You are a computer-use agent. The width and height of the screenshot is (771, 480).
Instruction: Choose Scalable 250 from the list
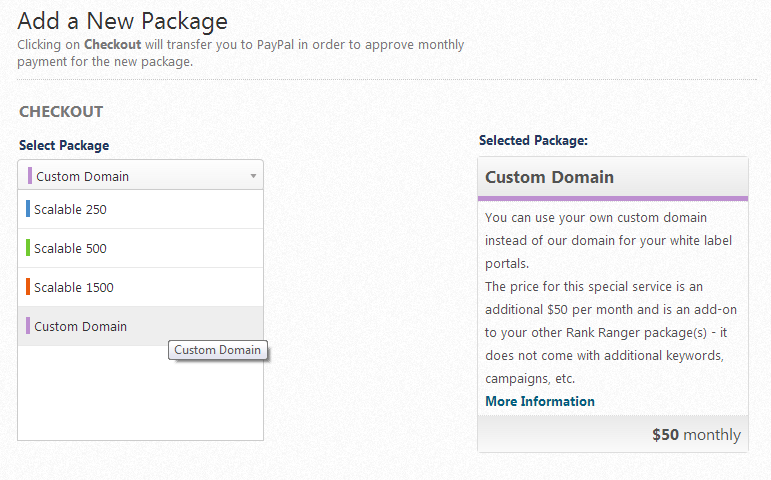coord(70,210)
